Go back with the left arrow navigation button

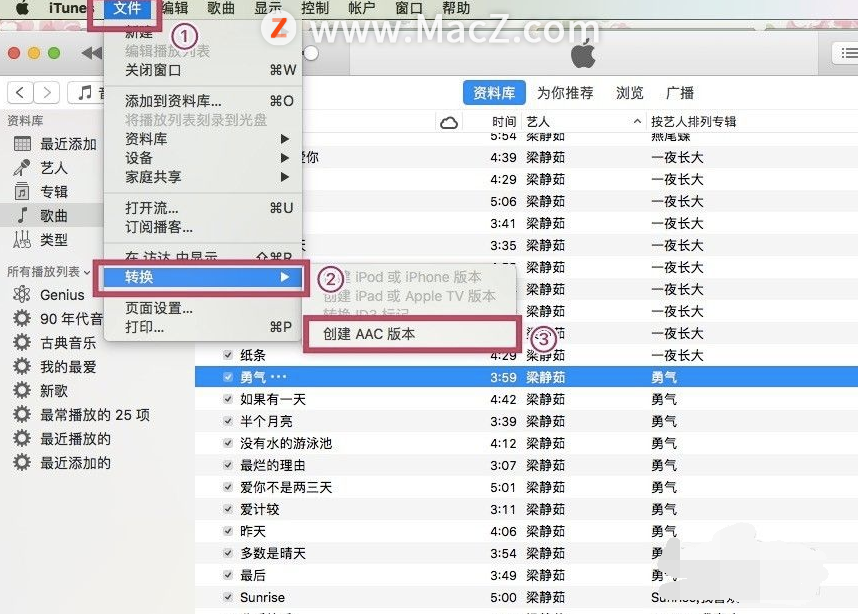pos(20,92)
